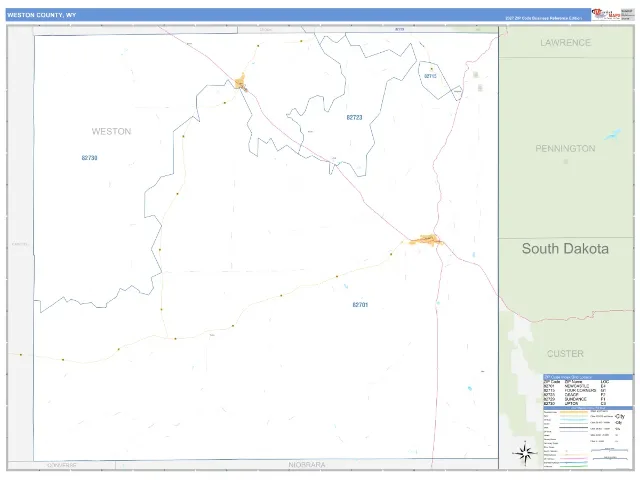This screenshot has height=480, width=640.
Task: Click the blue lake in Pennington County
Action: [x=612, y=134]
